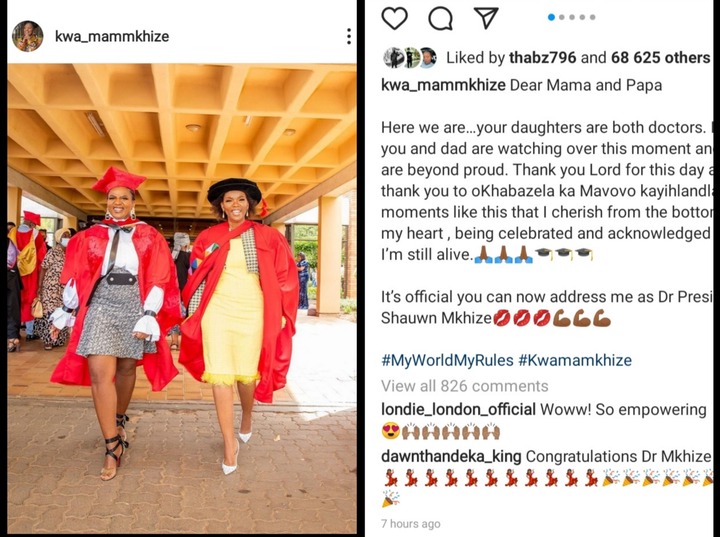Viewport: 720px width, 537px height.
Task: Open the #Kwamamkhize hashtag
Action: (x=575, y=360)
